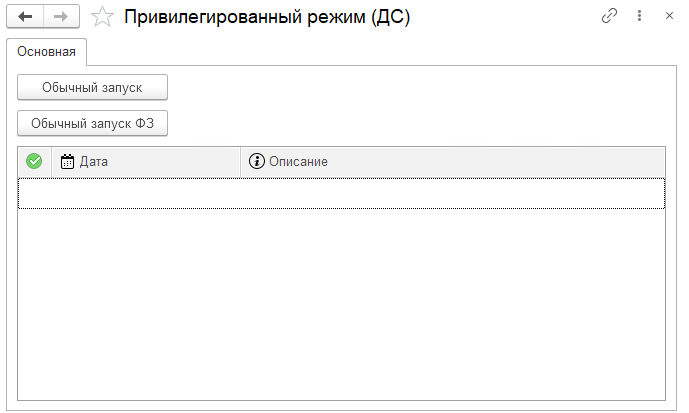Click blank table area below the row
Viewport: 689px width, 413px height.
tap(341, 304)
